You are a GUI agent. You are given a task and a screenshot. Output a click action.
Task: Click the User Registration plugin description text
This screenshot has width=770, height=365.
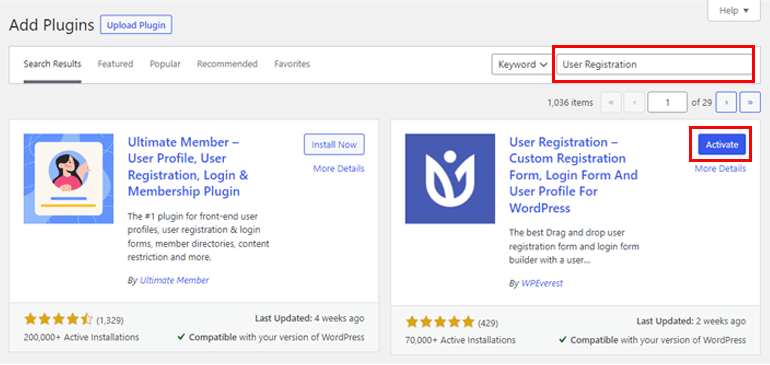(574, 247)
